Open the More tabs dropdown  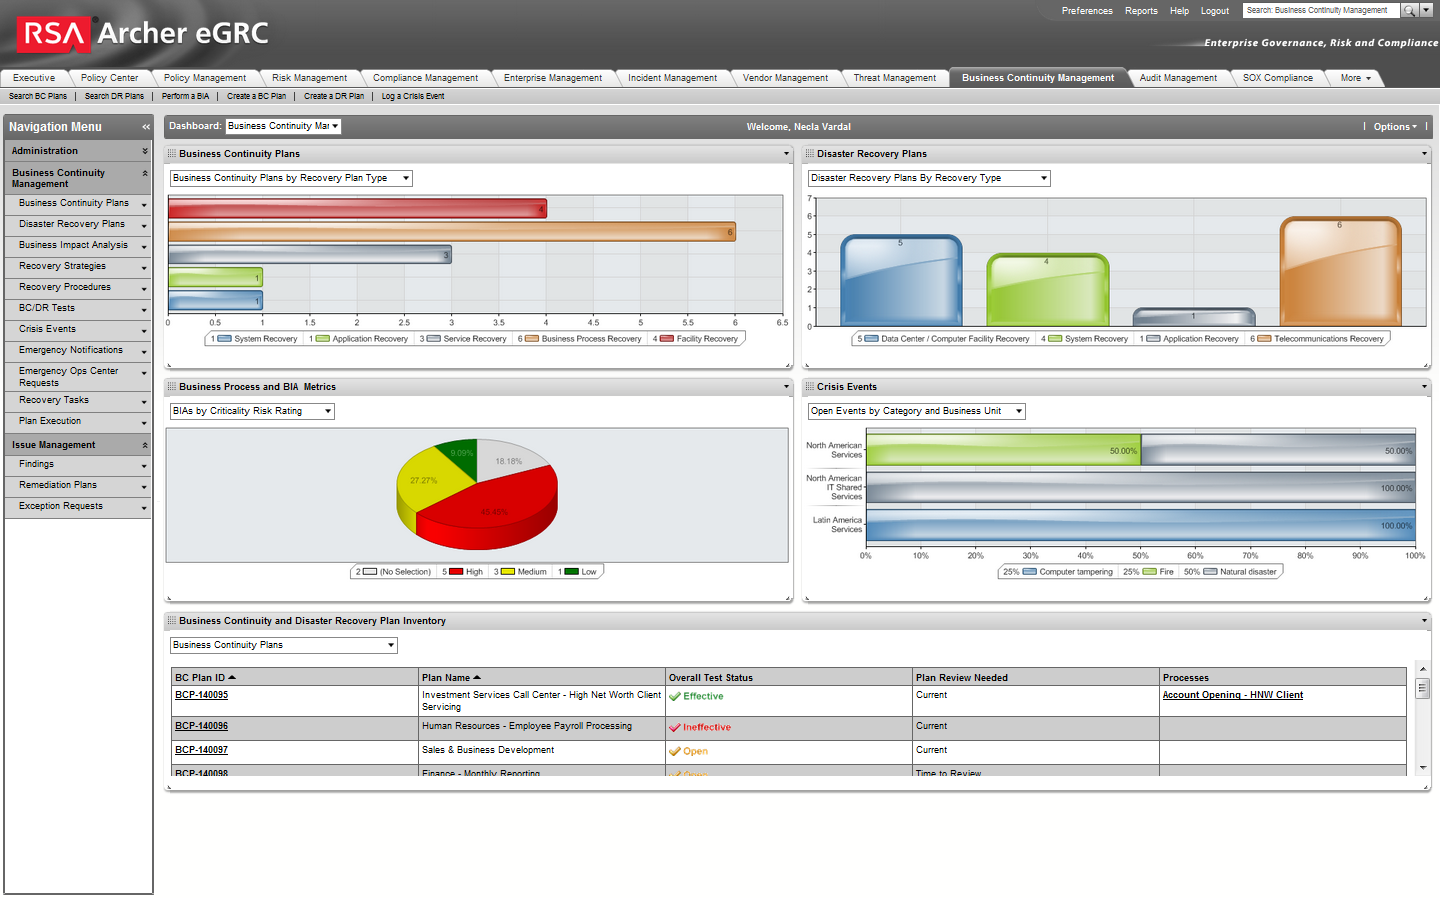pyautogui.click(x=1355, y=78)
